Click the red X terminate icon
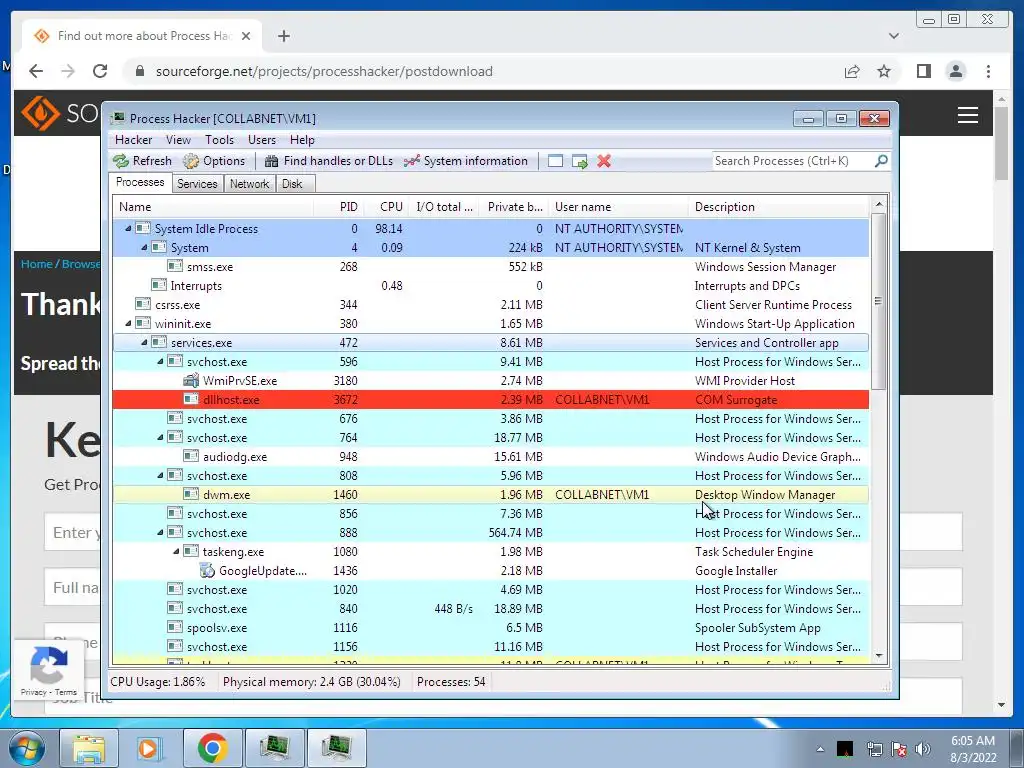 604,161
